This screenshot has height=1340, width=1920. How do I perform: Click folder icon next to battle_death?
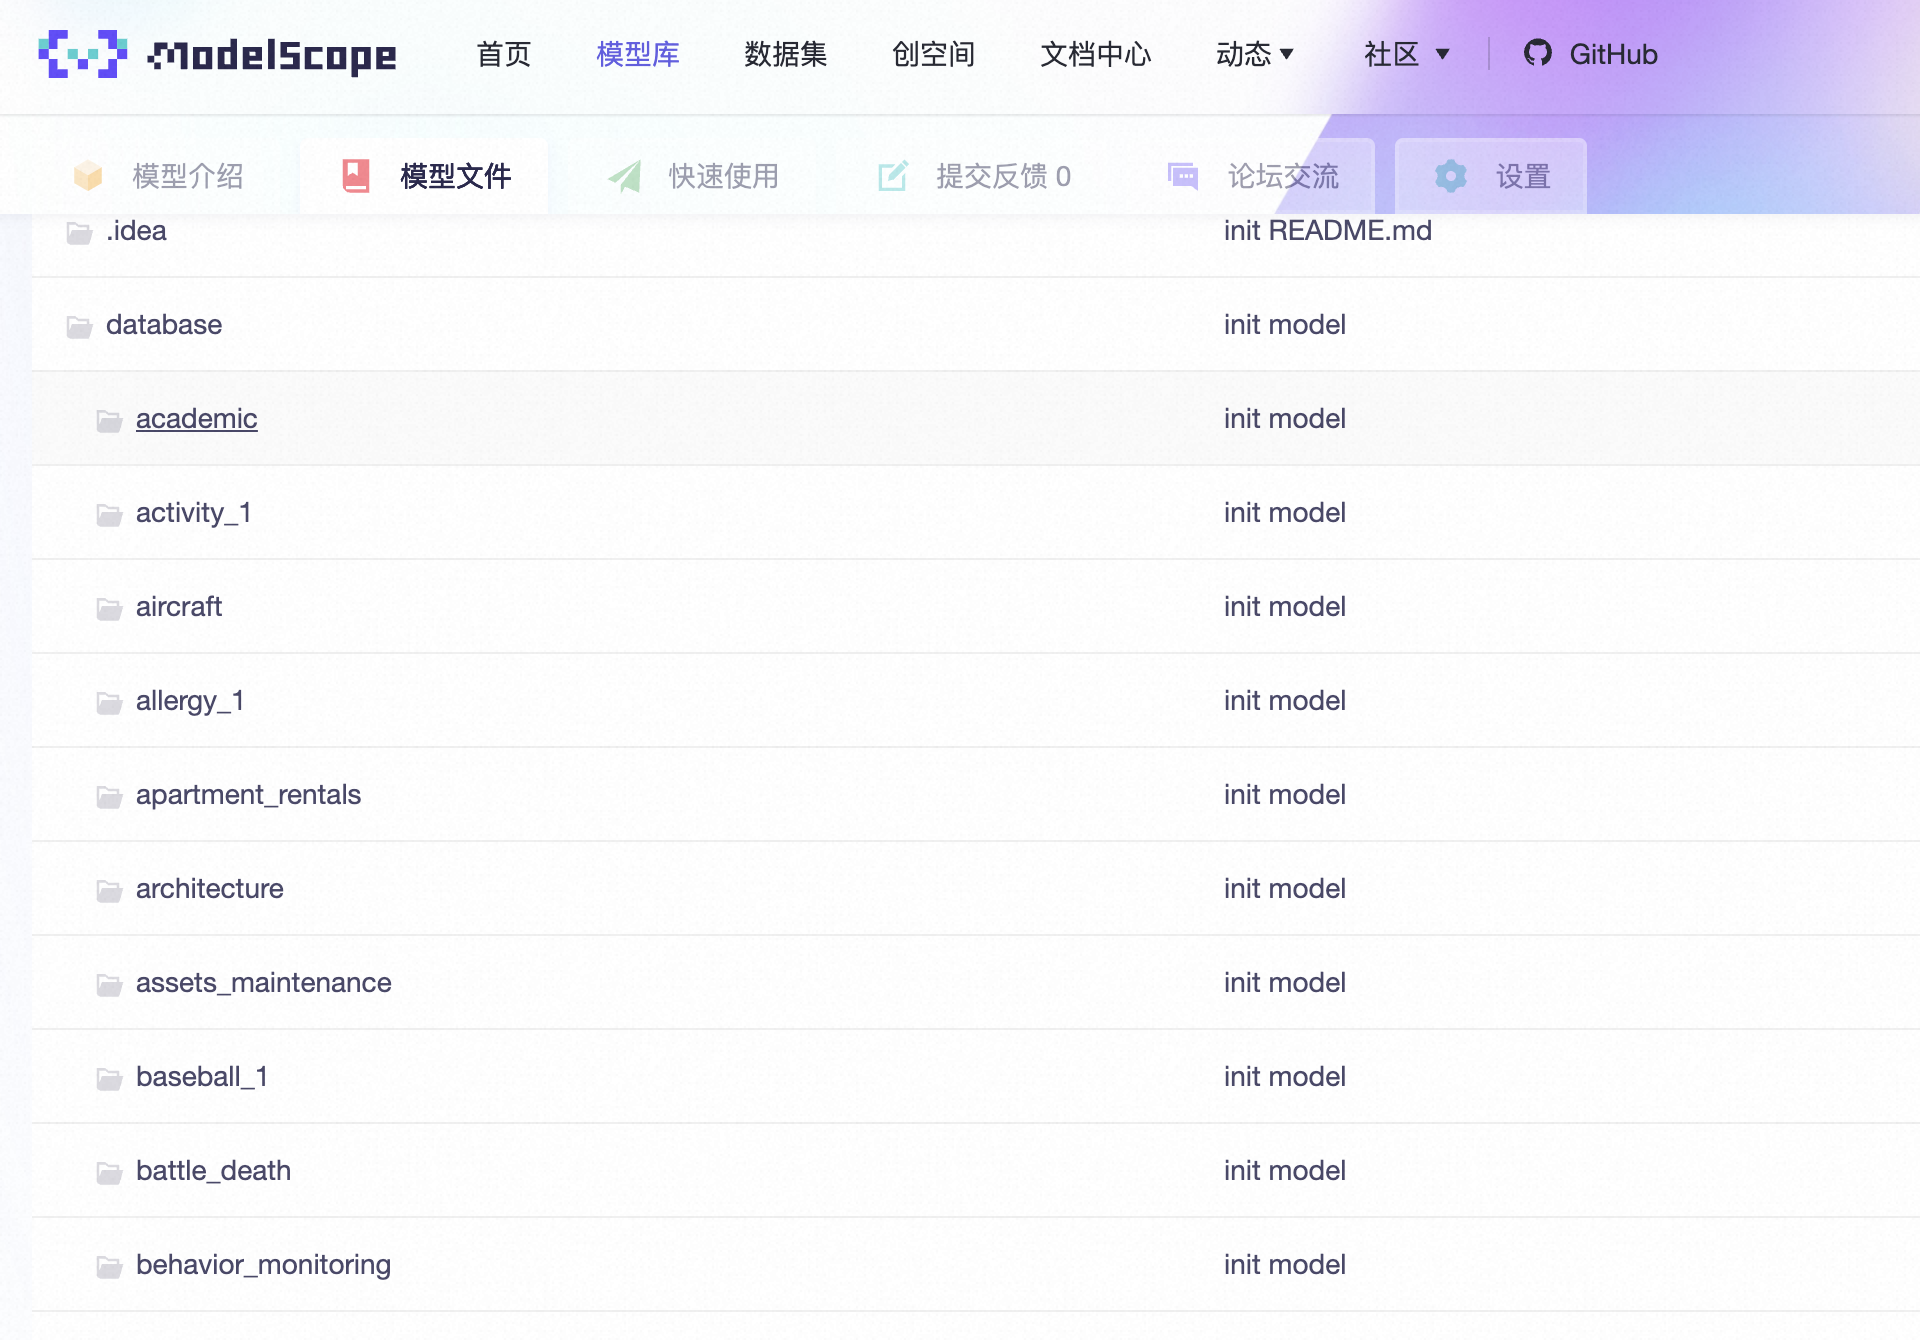[x=110, y=1173]
